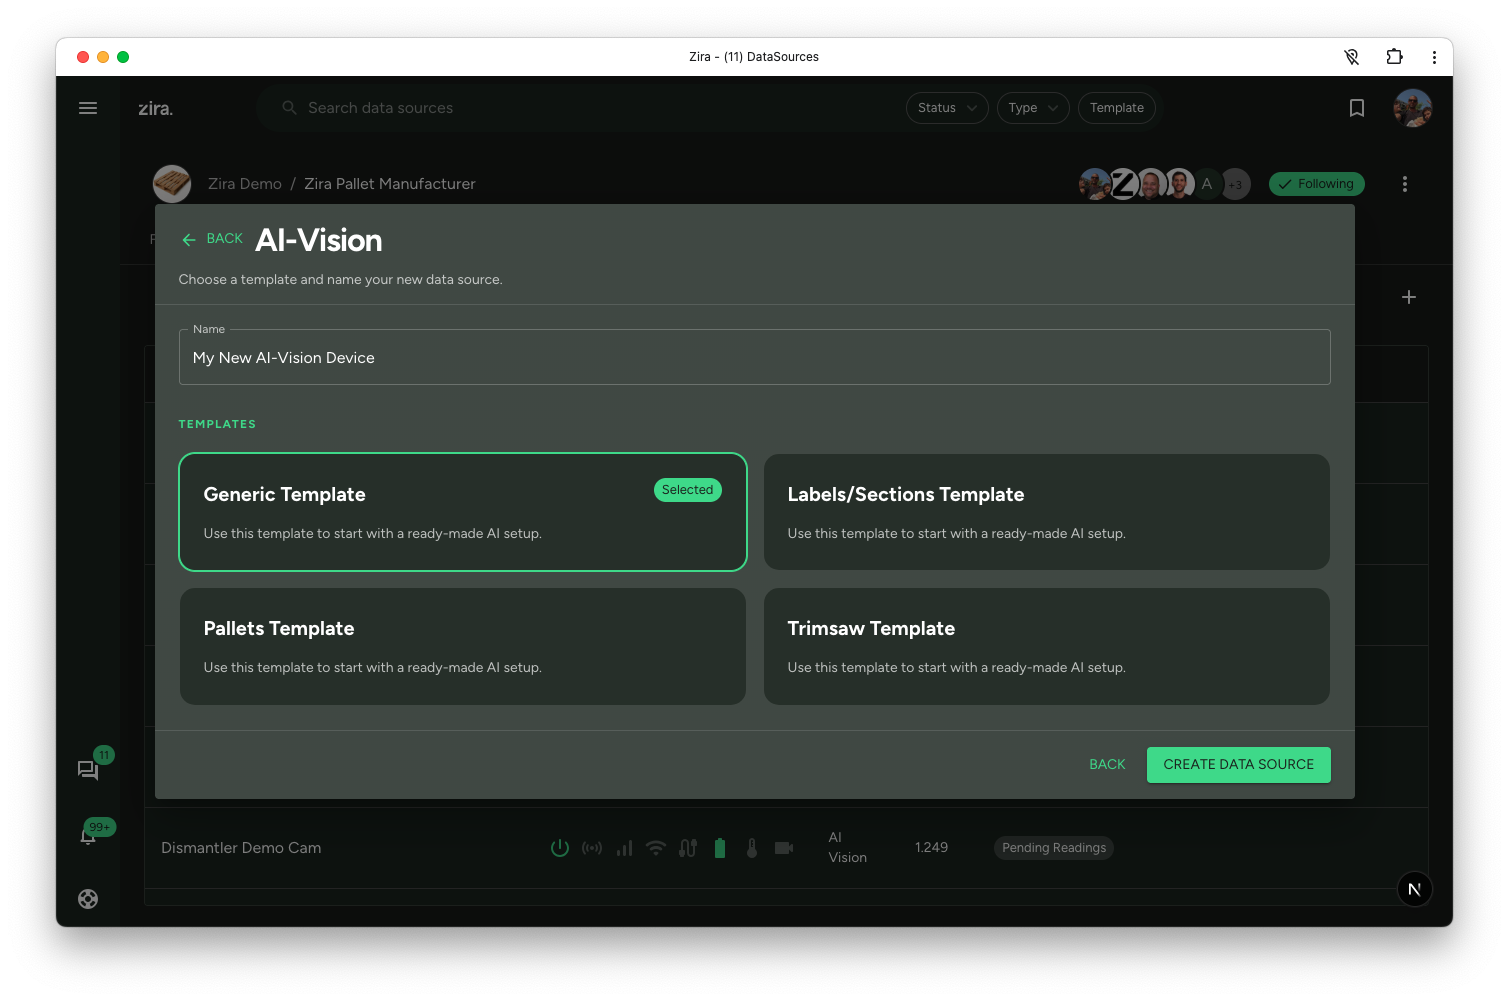Toggle the Template filter chip
The width and height of the screenshot is (1509, 1001).
(1117, 108)
